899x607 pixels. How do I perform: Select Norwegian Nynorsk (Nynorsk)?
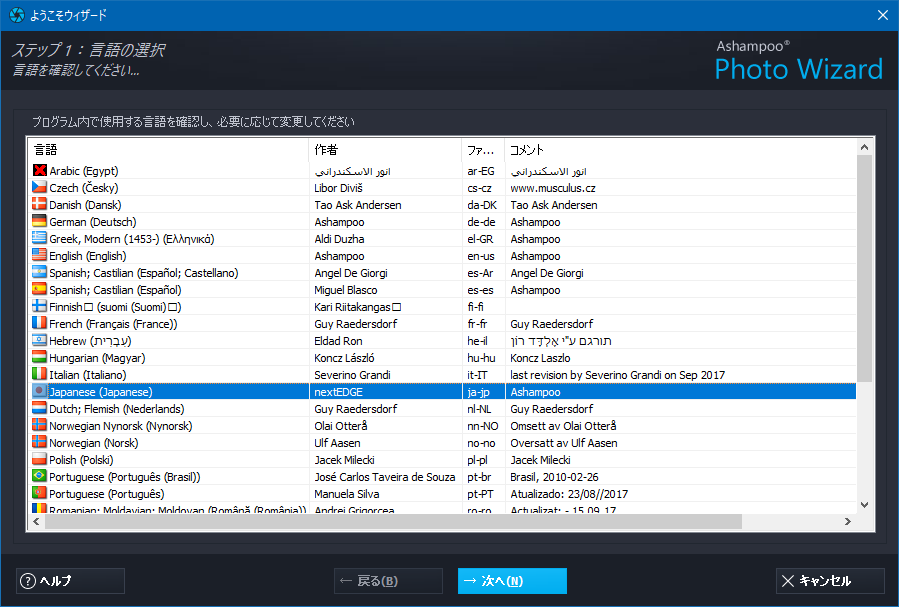pos(442,426)
